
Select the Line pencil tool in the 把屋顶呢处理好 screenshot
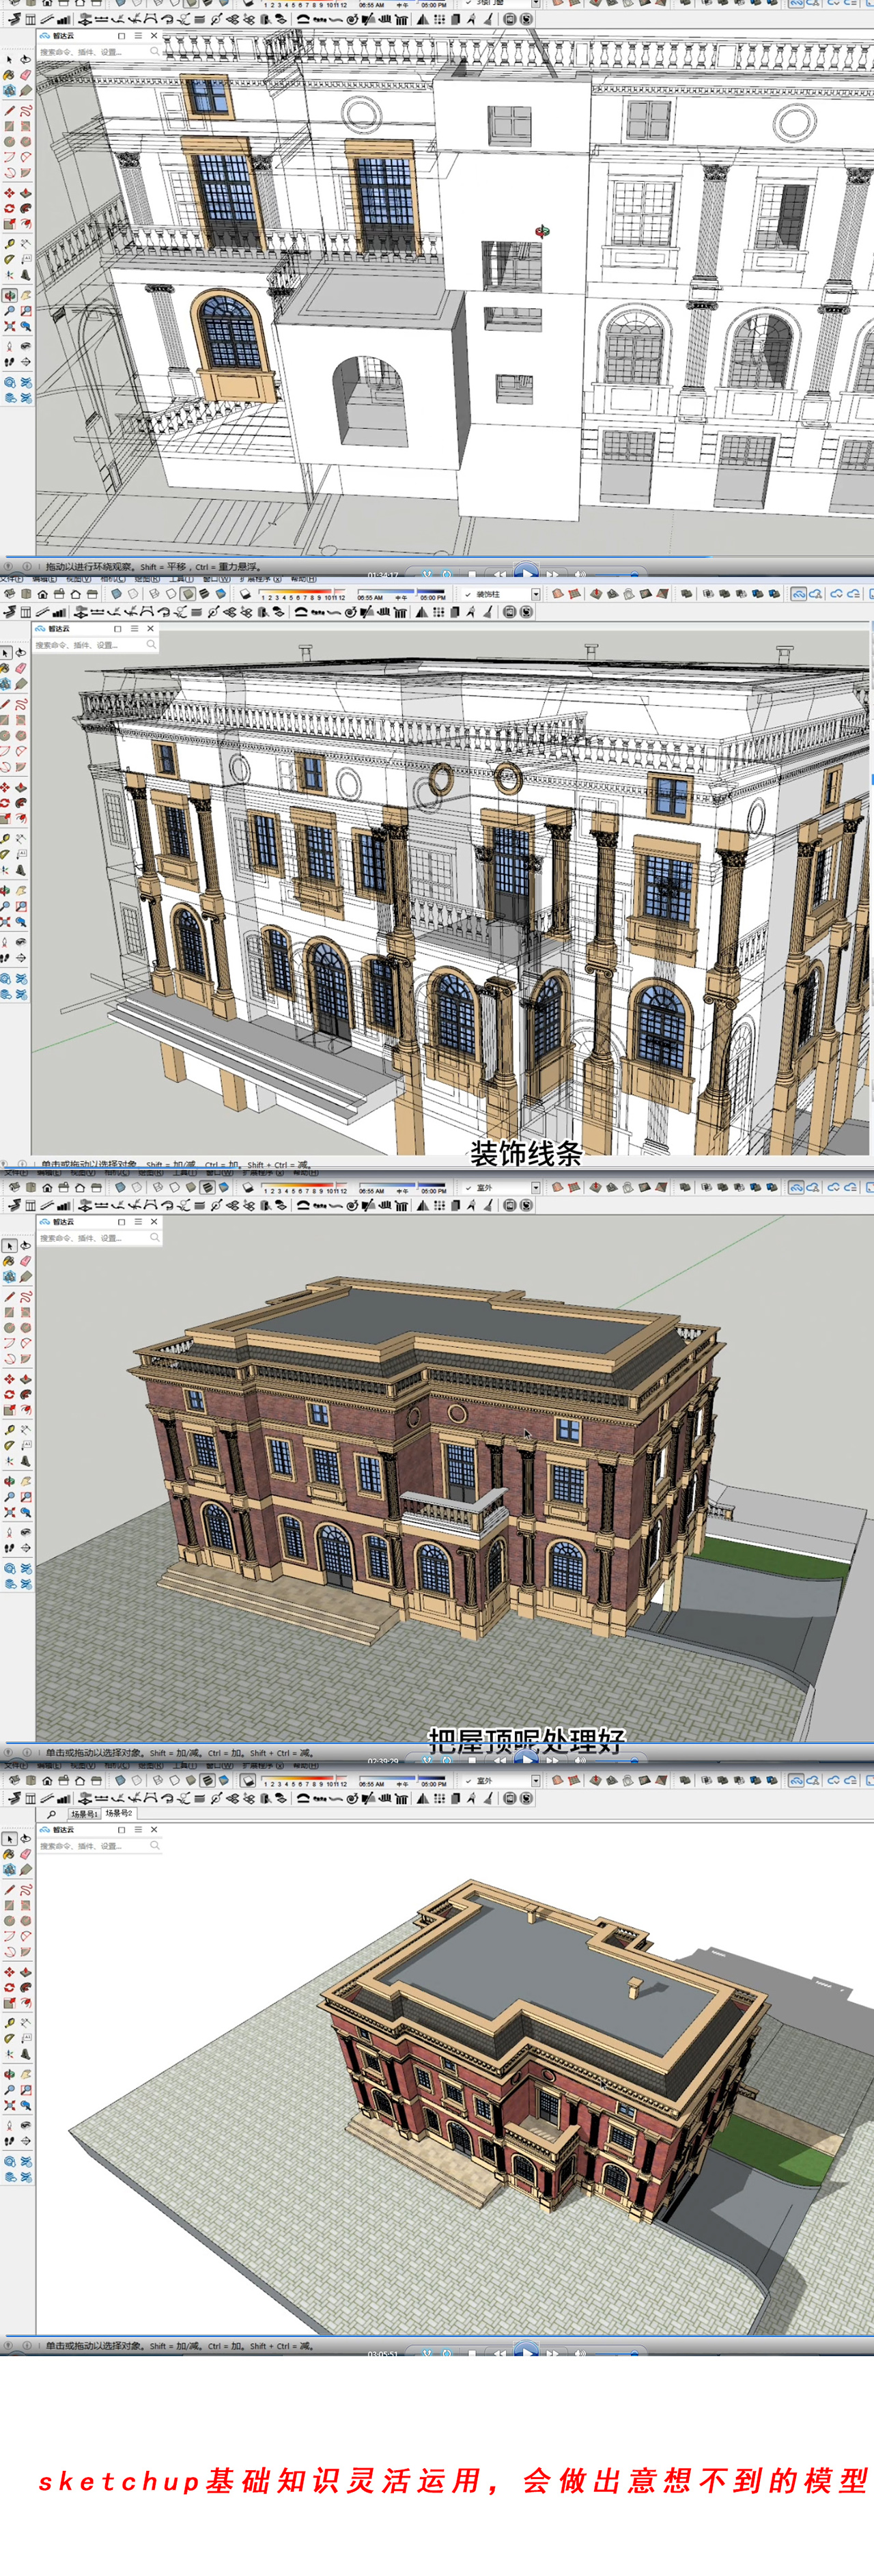9,1297
